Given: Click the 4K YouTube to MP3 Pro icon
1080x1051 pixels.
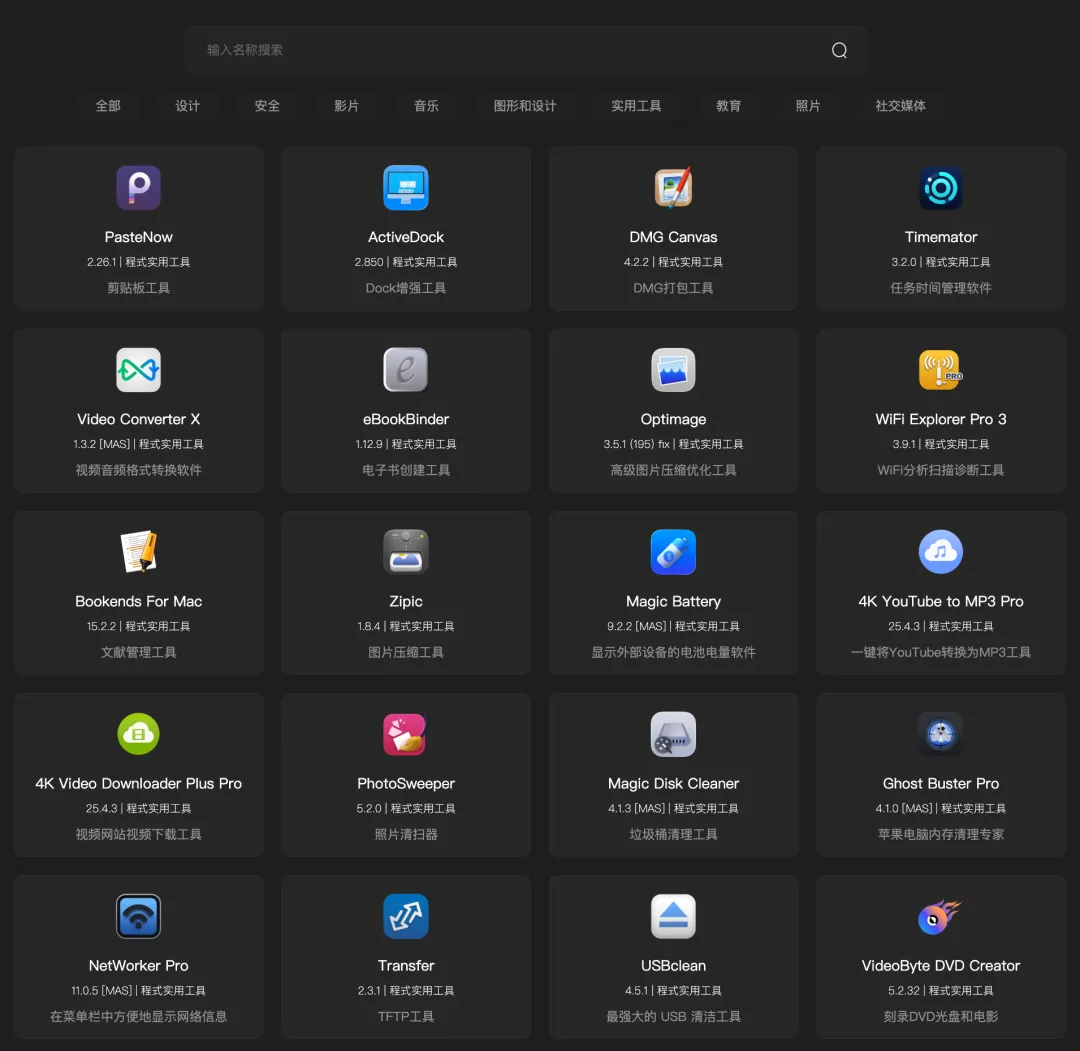Looking at the screenshot, I should [940, 552].
